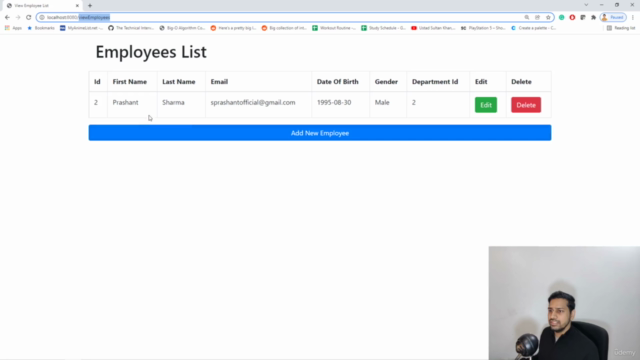Open a new tab with the plus button
This screenshot has height=360, width=640.
click(90, 6)
